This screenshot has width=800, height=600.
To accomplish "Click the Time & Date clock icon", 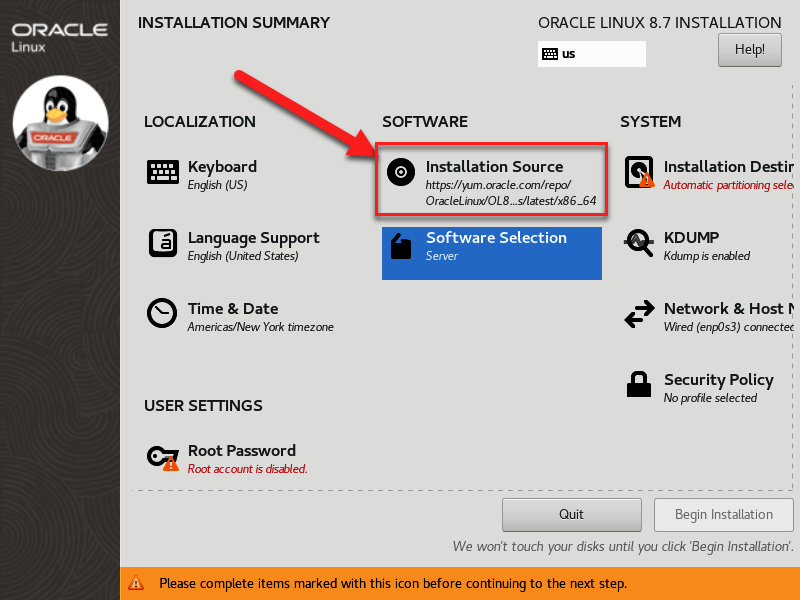I will tap(162, 313).
